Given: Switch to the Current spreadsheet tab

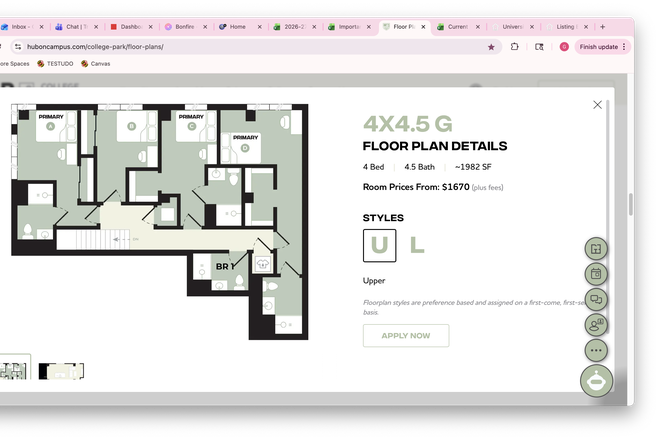Looking at the screenshot, I should (458, 27).
